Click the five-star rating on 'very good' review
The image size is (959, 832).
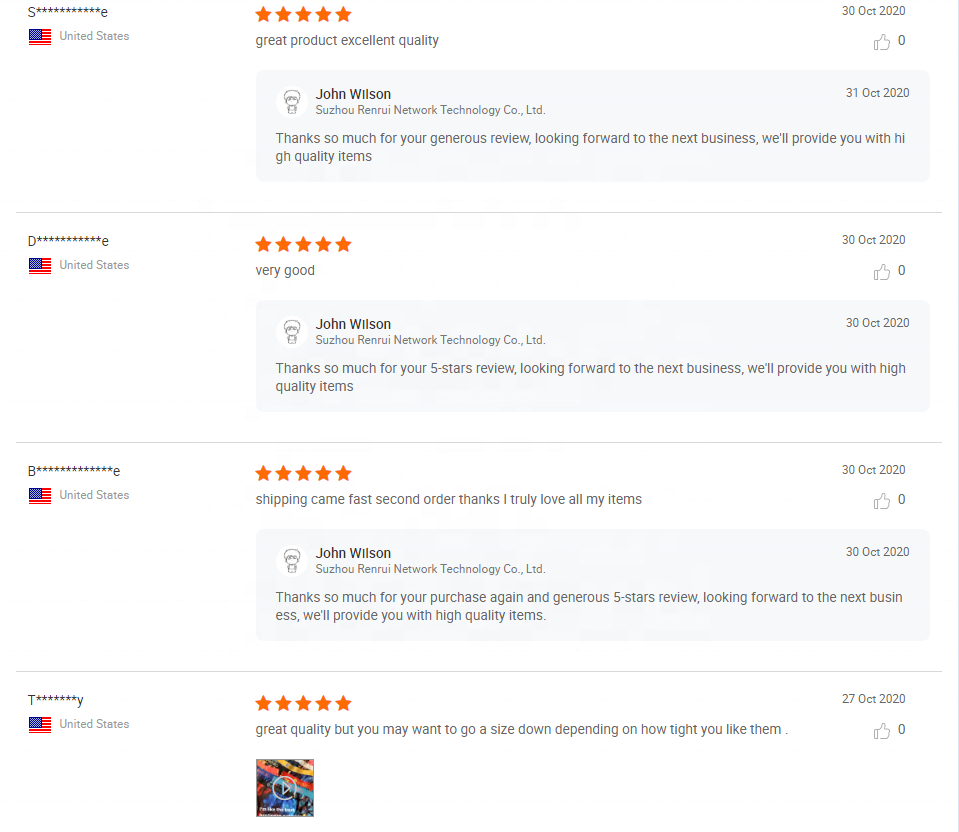click(x=304, y=244)
